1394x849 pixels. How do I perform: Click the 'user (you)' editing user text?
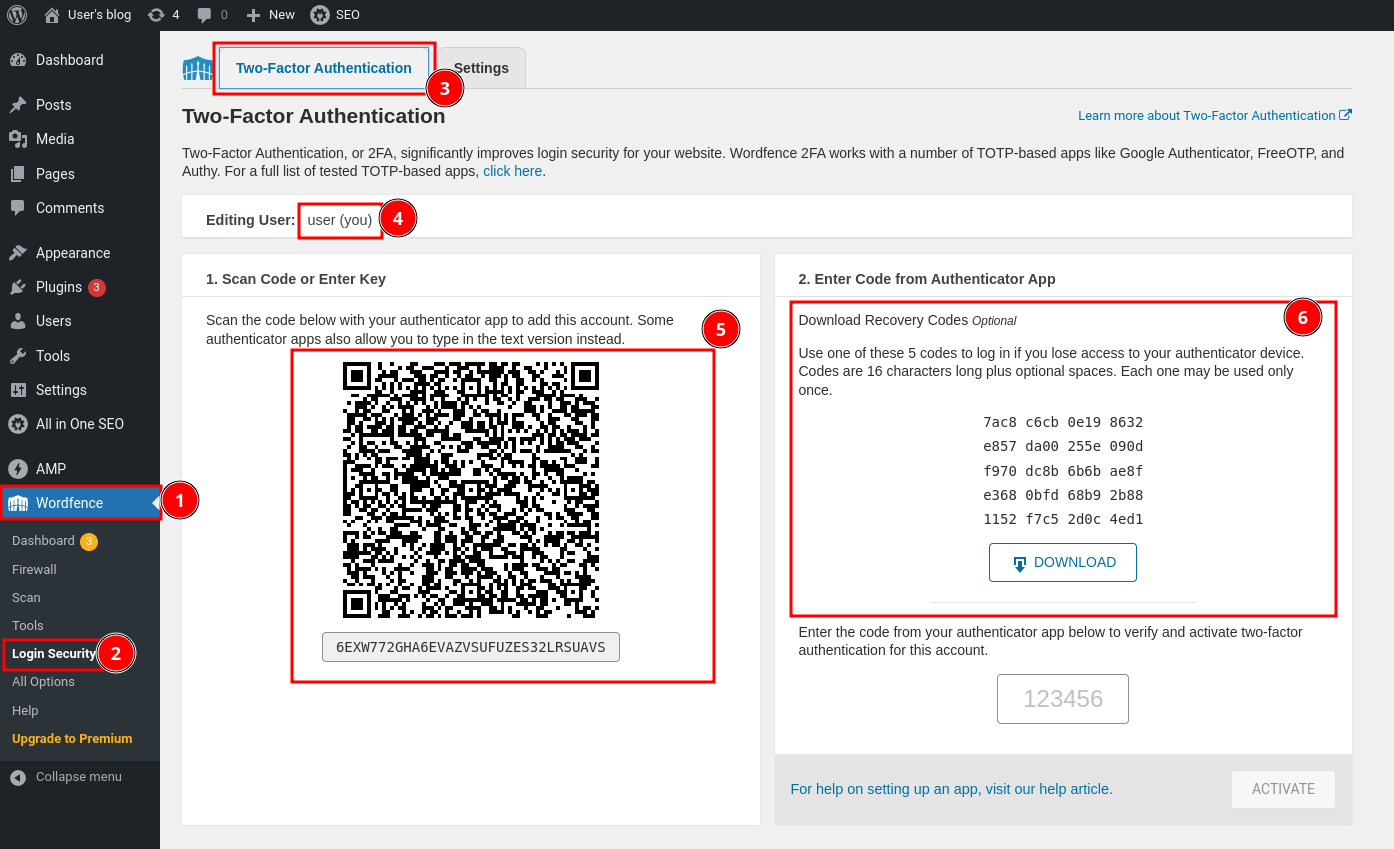pos(340,219)
